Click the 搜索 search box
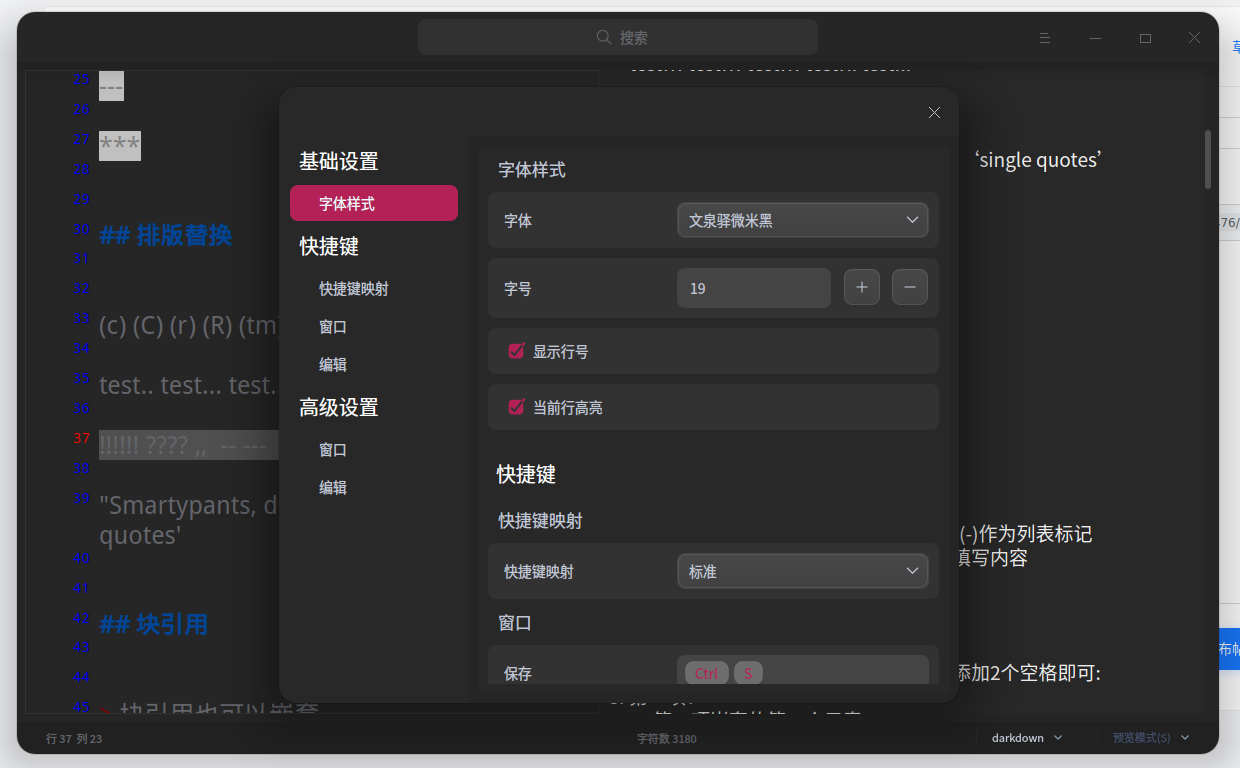Image resolution: width=1240 pixels, height=768 pixels. click(x=618, y=37)
